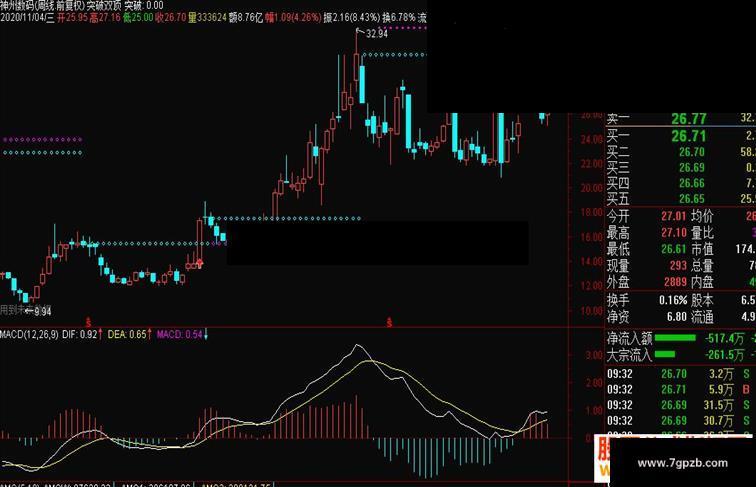The height and width of the screenshot is (487, 756).
Task: Click the 最低 value 26.61
Action: (674, 249)
